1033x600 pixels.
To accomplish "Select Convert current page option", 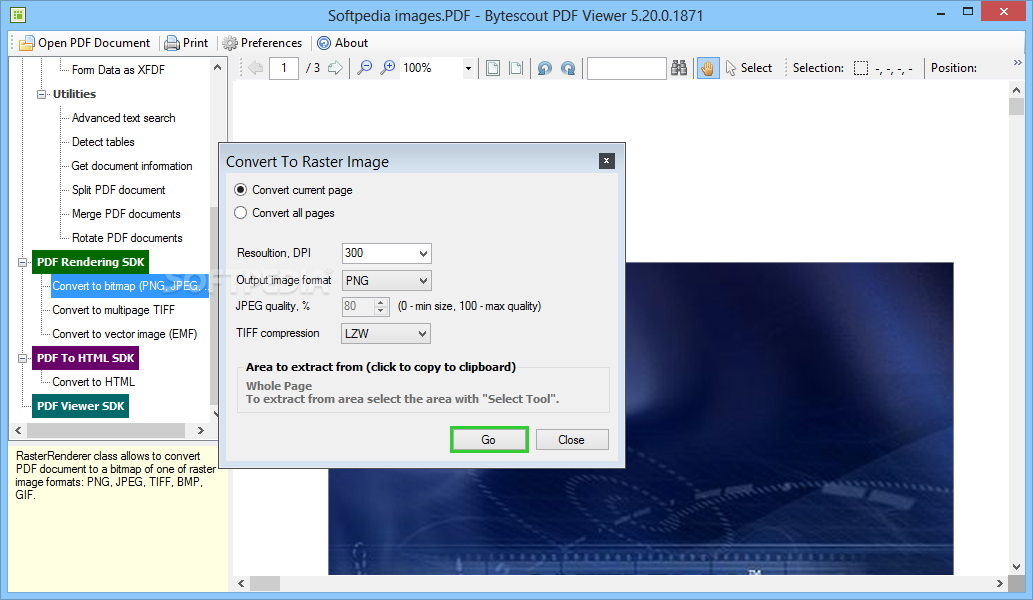I will (294, 190).
